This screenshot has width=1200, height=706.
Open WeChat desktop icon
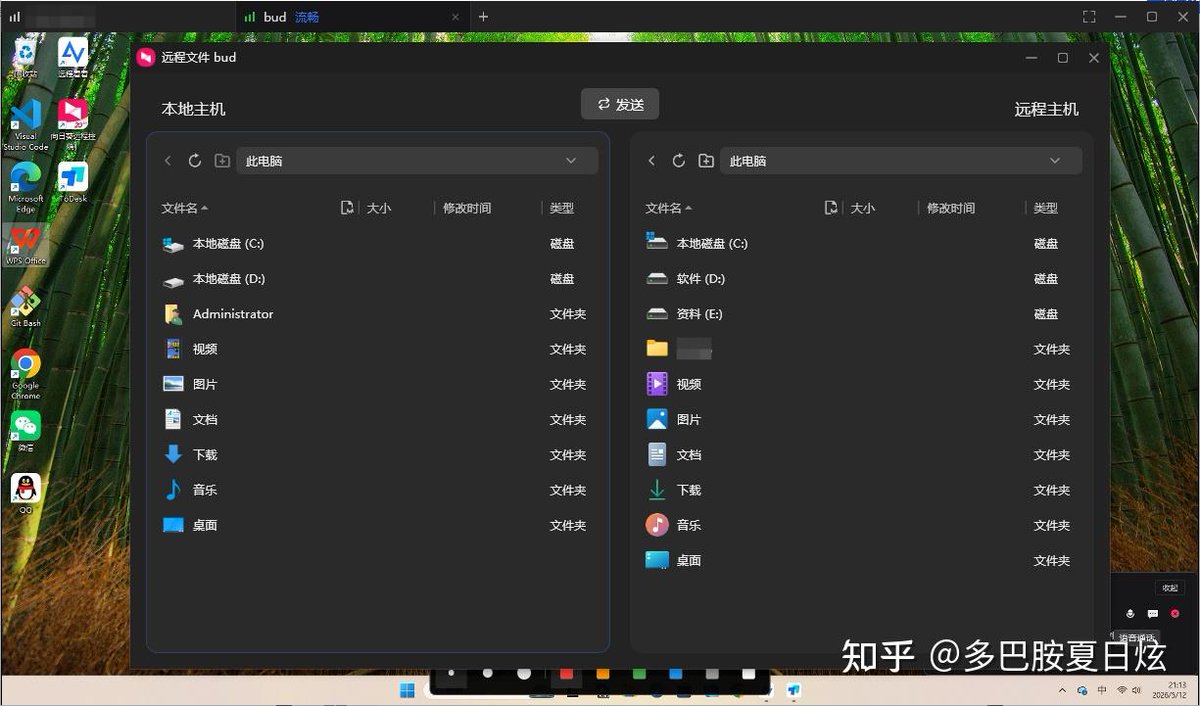pos(25,431)
